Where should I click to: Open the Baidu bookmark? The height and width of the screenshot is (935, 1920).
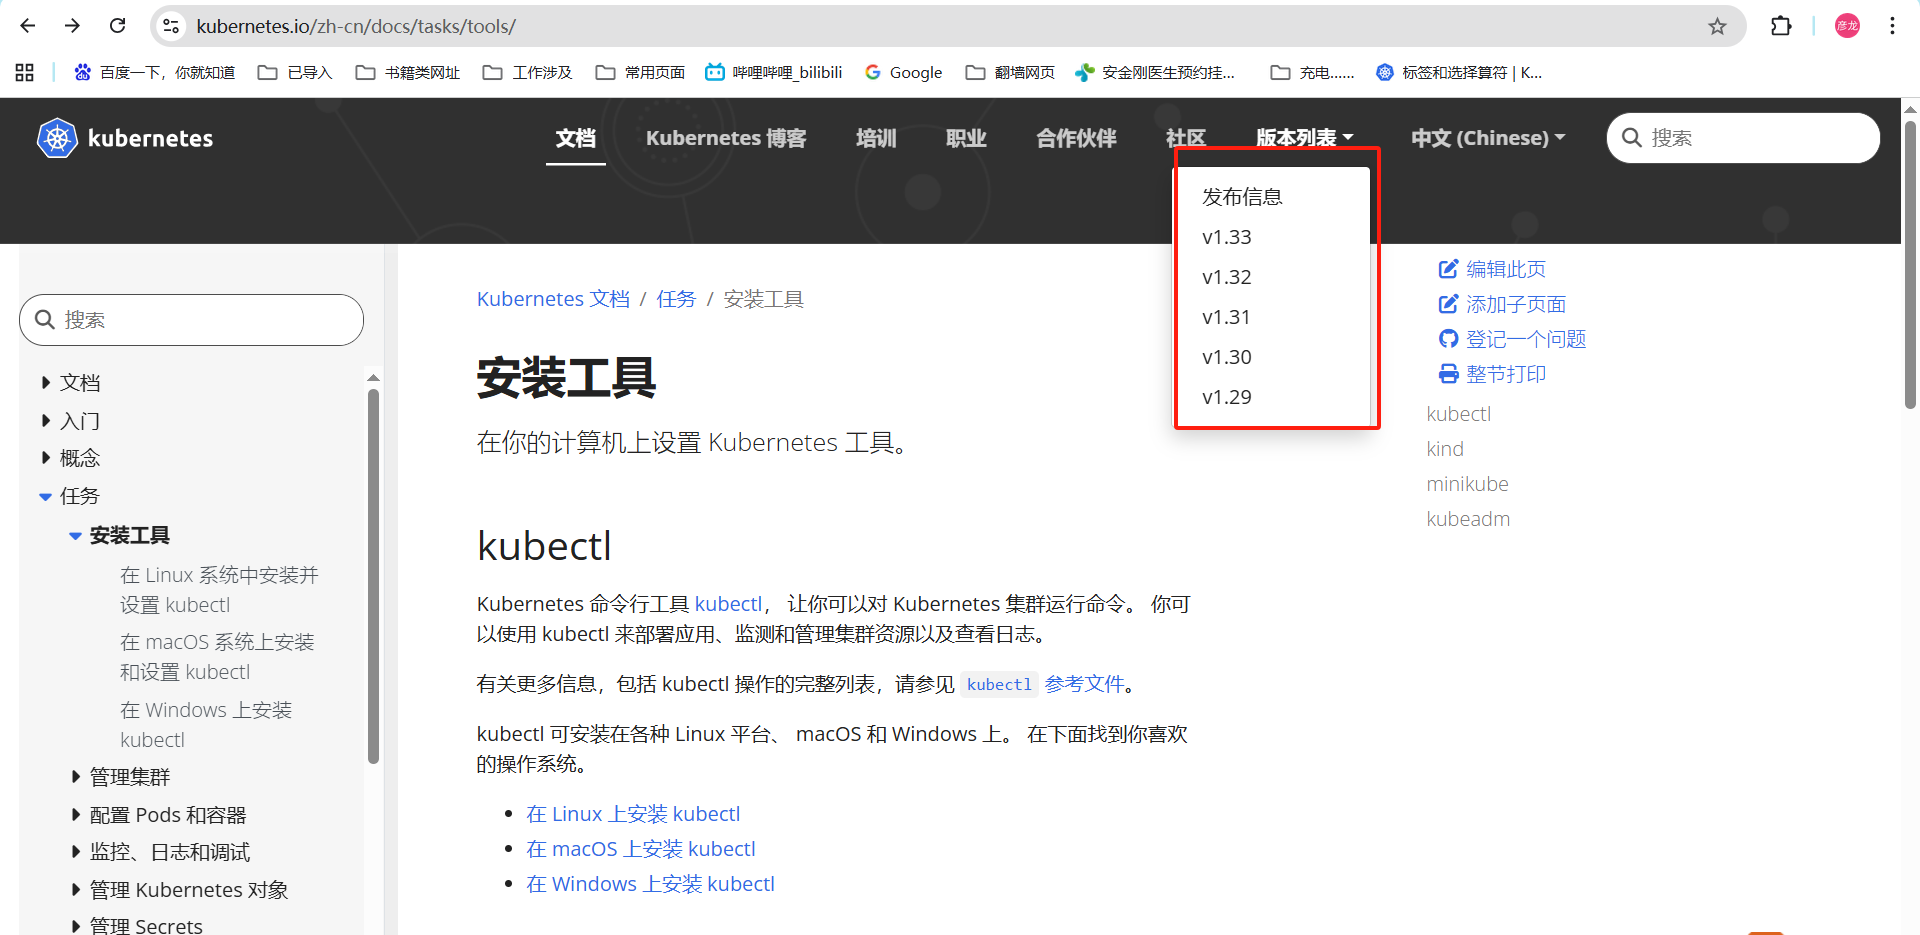click(155, 72)
